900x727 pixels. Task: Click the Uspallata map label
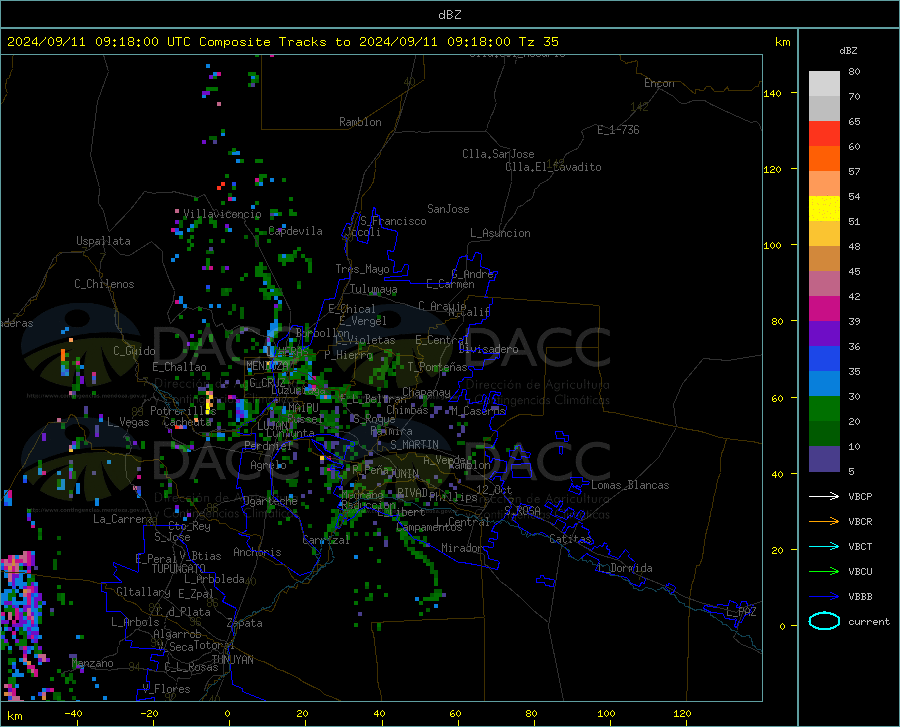[103, 241]
